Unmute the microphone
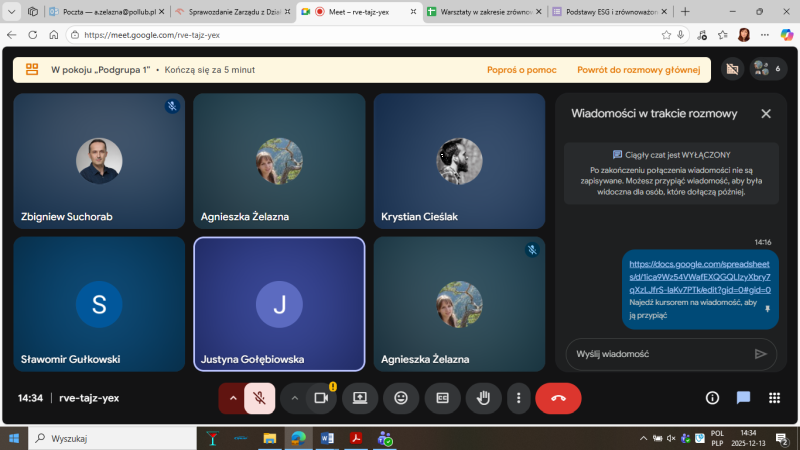800x450 pixels. click(259, 397)
